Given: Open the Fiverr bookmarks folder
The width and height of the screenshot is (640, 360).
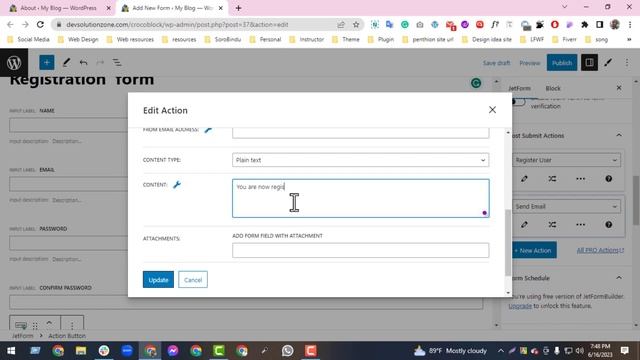Looking at the screenshot, I should (564, 40).
